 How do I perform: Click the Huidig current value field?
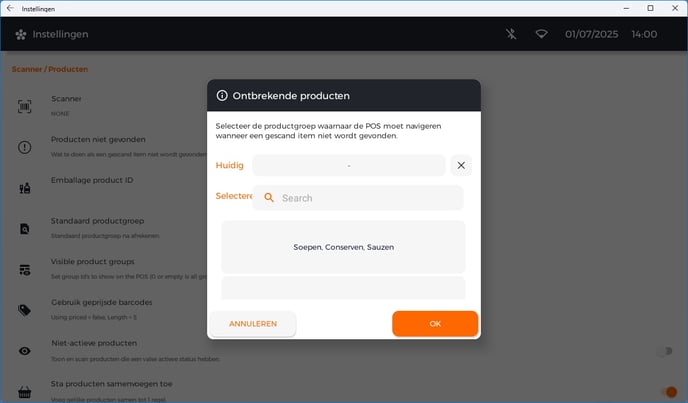click(349, 165)
